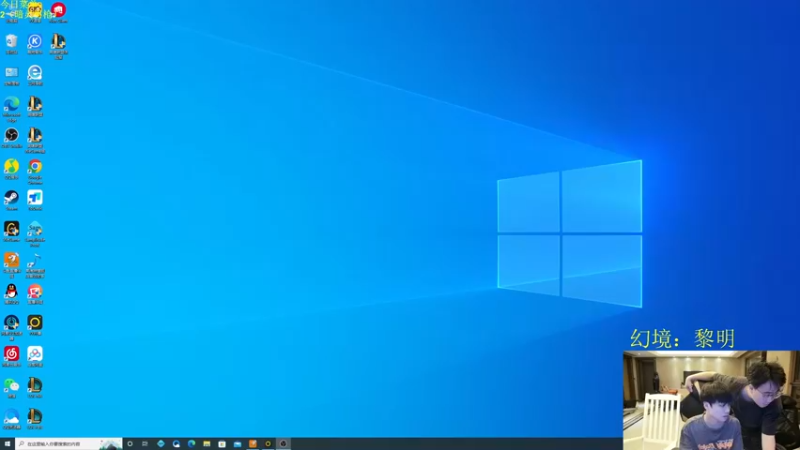Viewport: 800px width, 450px height.
Task: Open Task View on the taskbar
Action: 145,444
